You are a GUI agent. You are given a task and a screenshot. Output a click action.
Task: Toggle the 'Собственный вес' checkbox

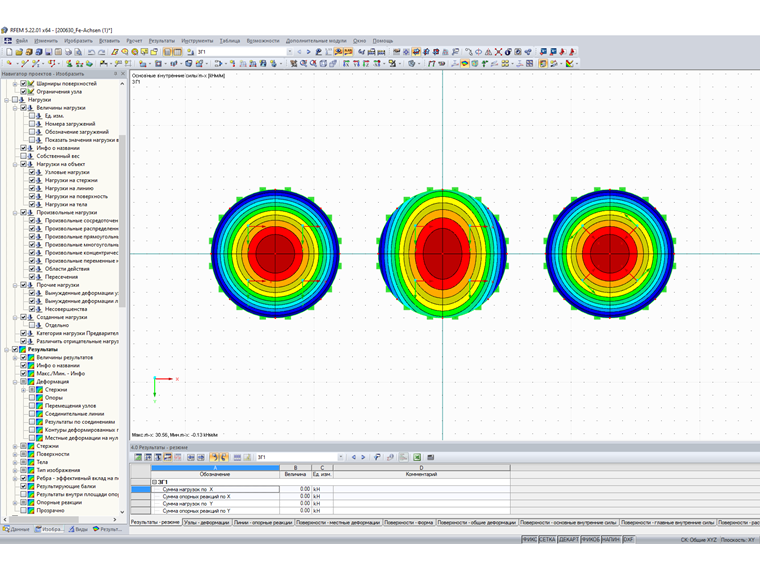tap(23, 156)
